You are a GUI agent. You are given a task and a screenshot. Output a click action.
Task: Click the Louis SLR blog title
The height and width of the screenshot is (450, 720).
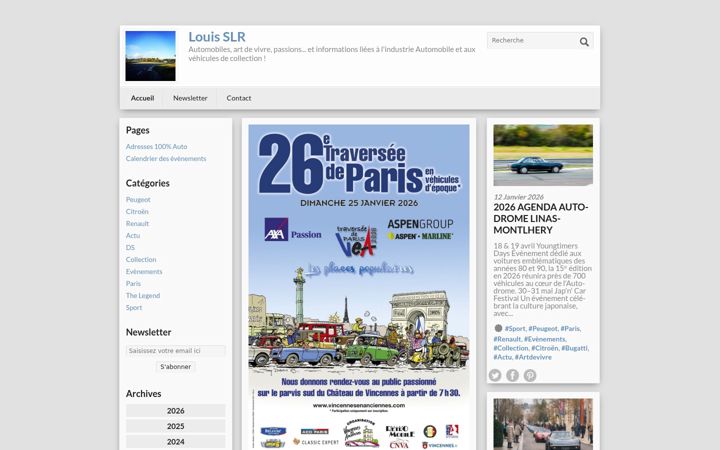pos(217,37)
